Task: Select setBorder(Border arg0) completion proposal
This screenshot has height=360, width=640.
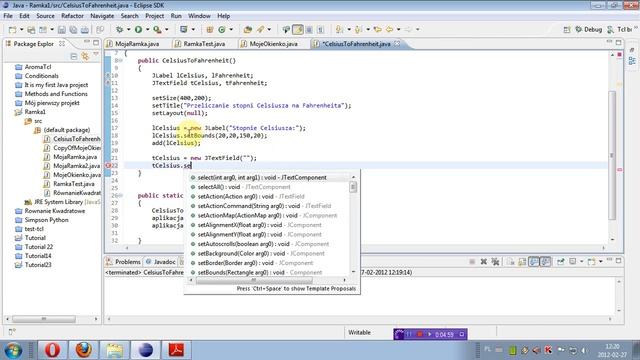Action: tap(256, 263)
